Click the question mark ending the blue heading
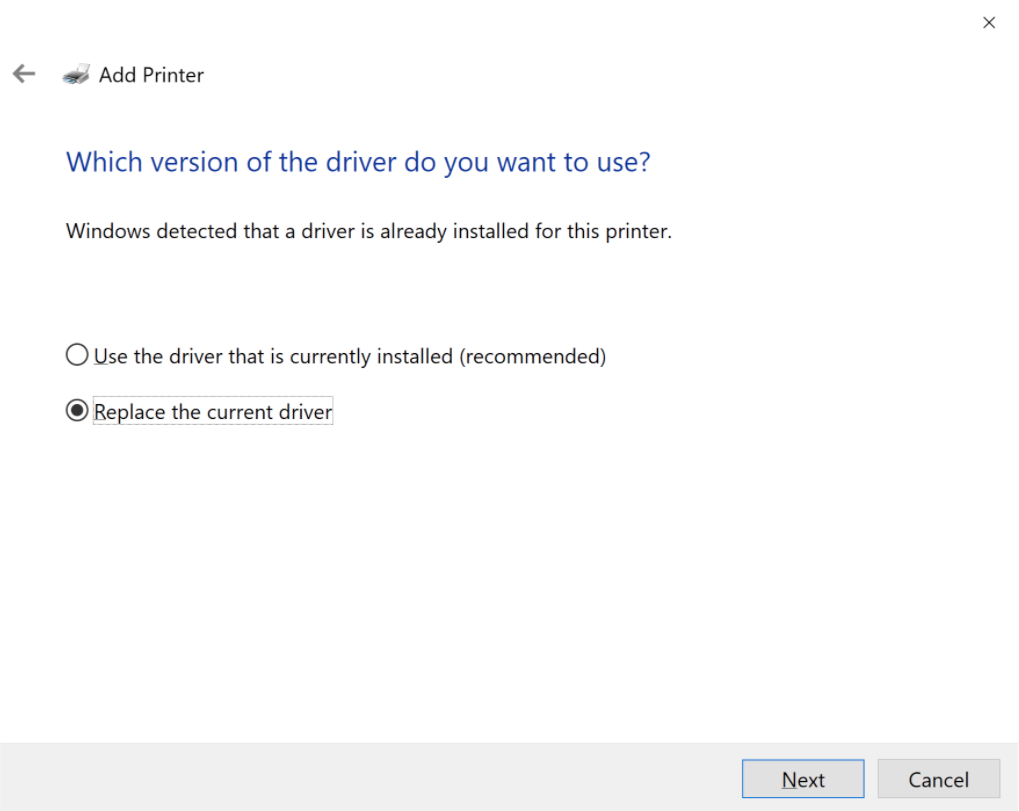 click(x=643, y=162)
